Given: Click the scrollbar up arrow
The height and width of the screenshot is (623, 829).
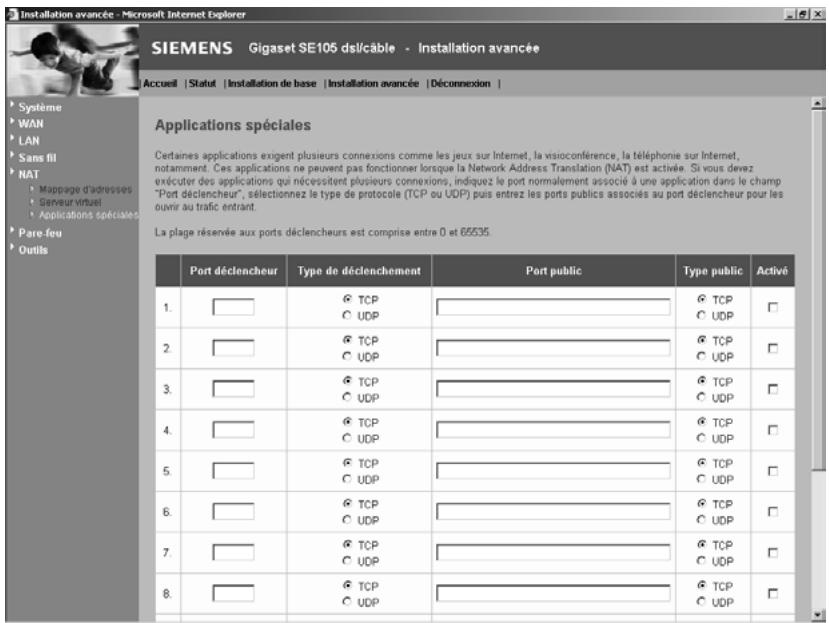Looking at the screenshot, I should point(818,104).
